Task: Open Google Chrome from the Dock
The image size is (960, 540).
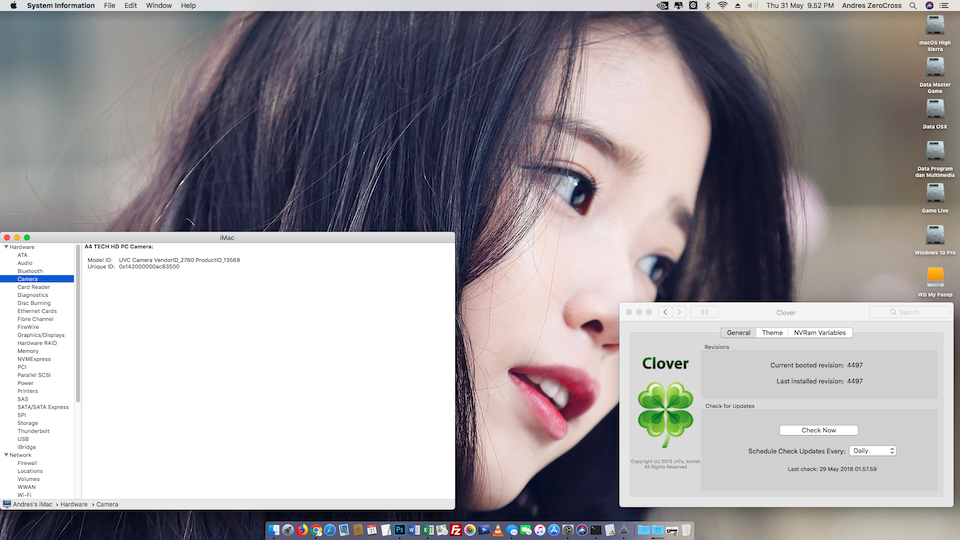Action: pos(316,530)
